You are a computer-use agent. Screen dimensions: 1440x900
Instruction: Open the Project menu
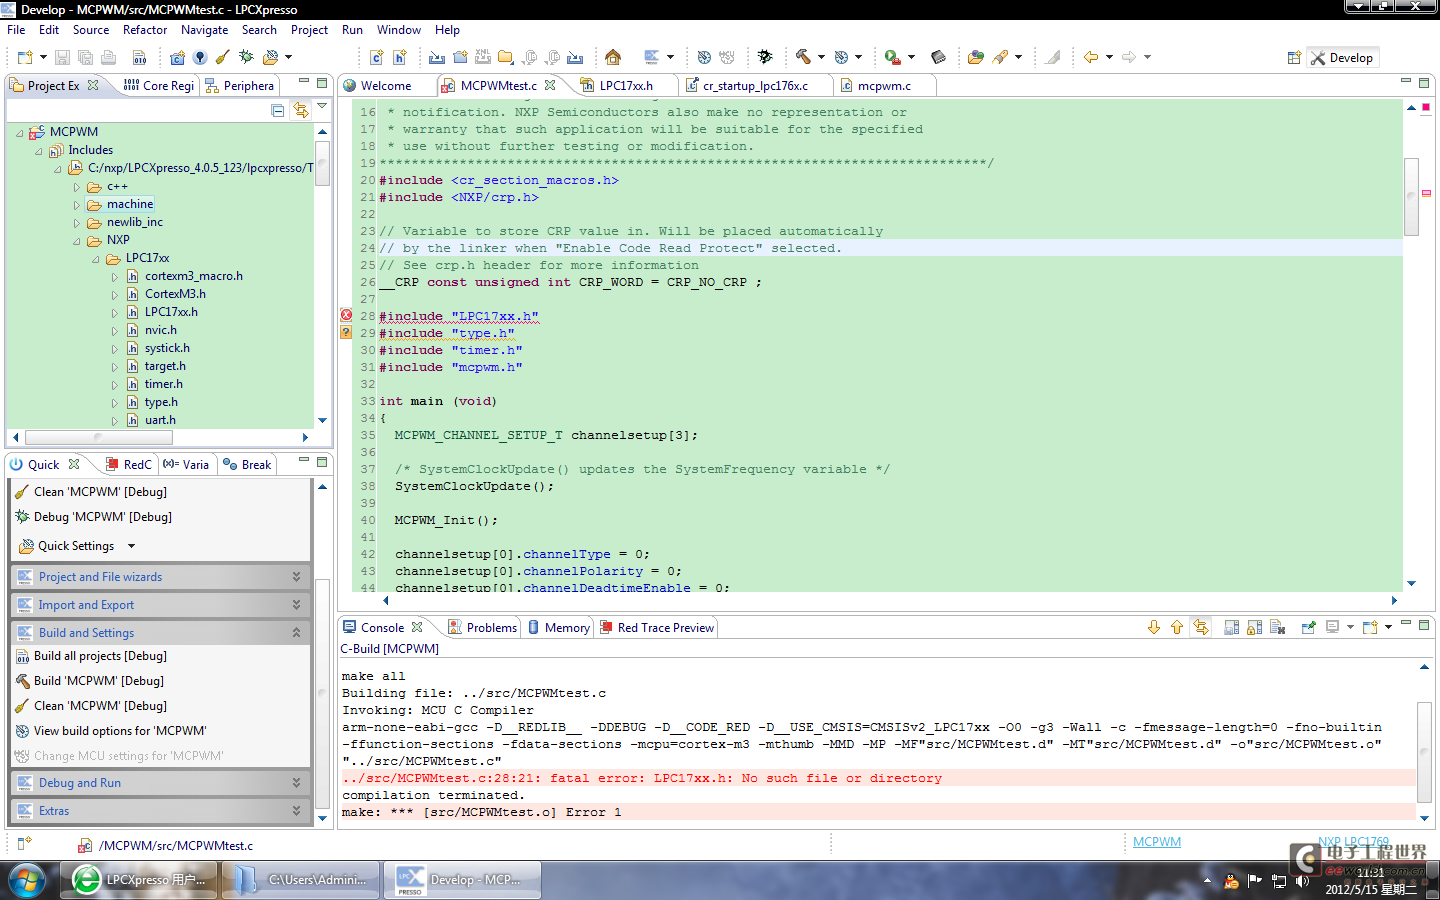309,30
